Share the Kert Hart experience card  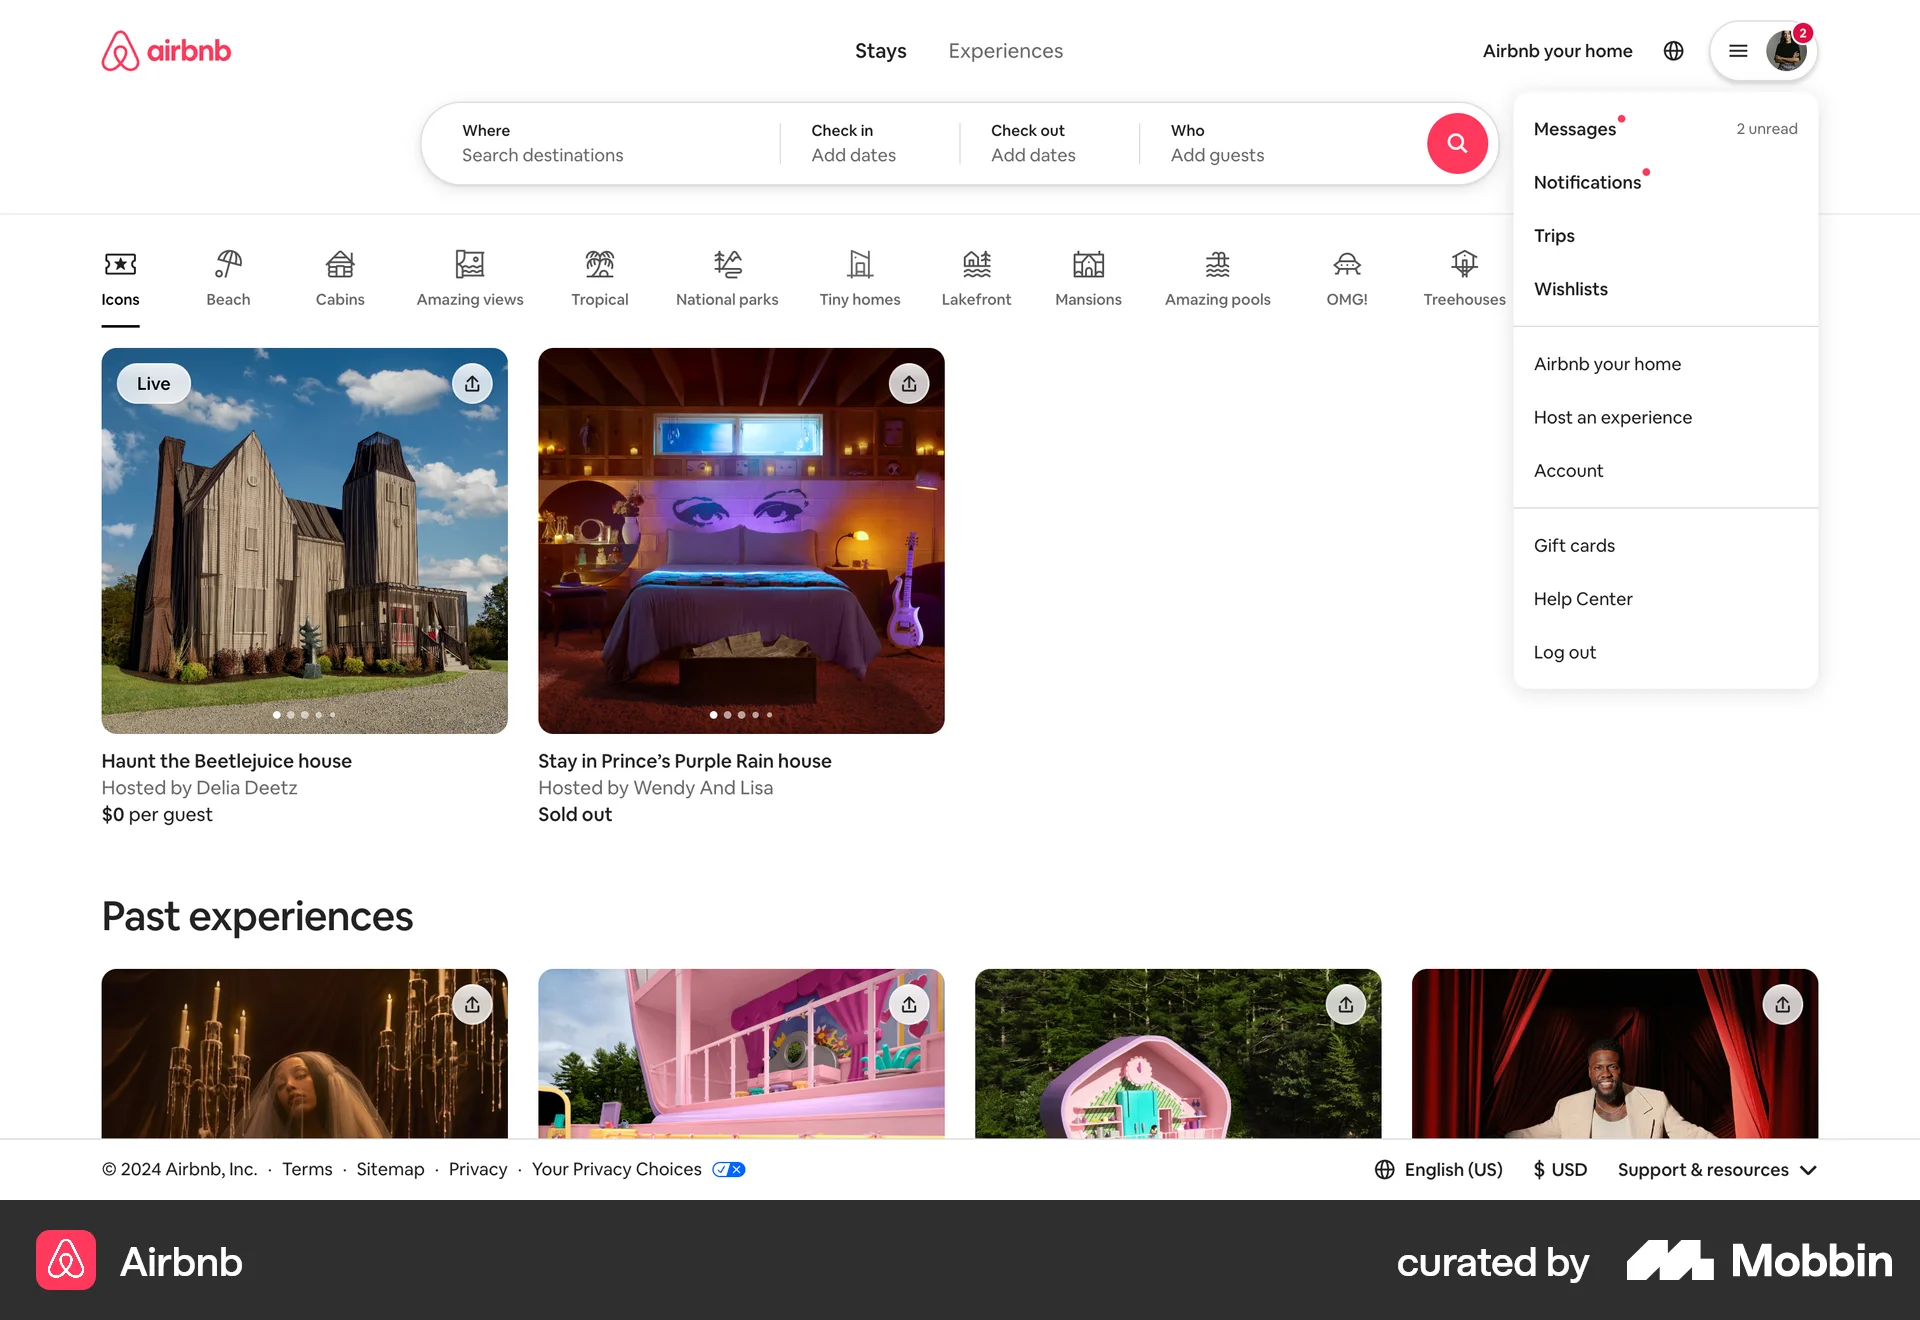coord(1783,1004)
